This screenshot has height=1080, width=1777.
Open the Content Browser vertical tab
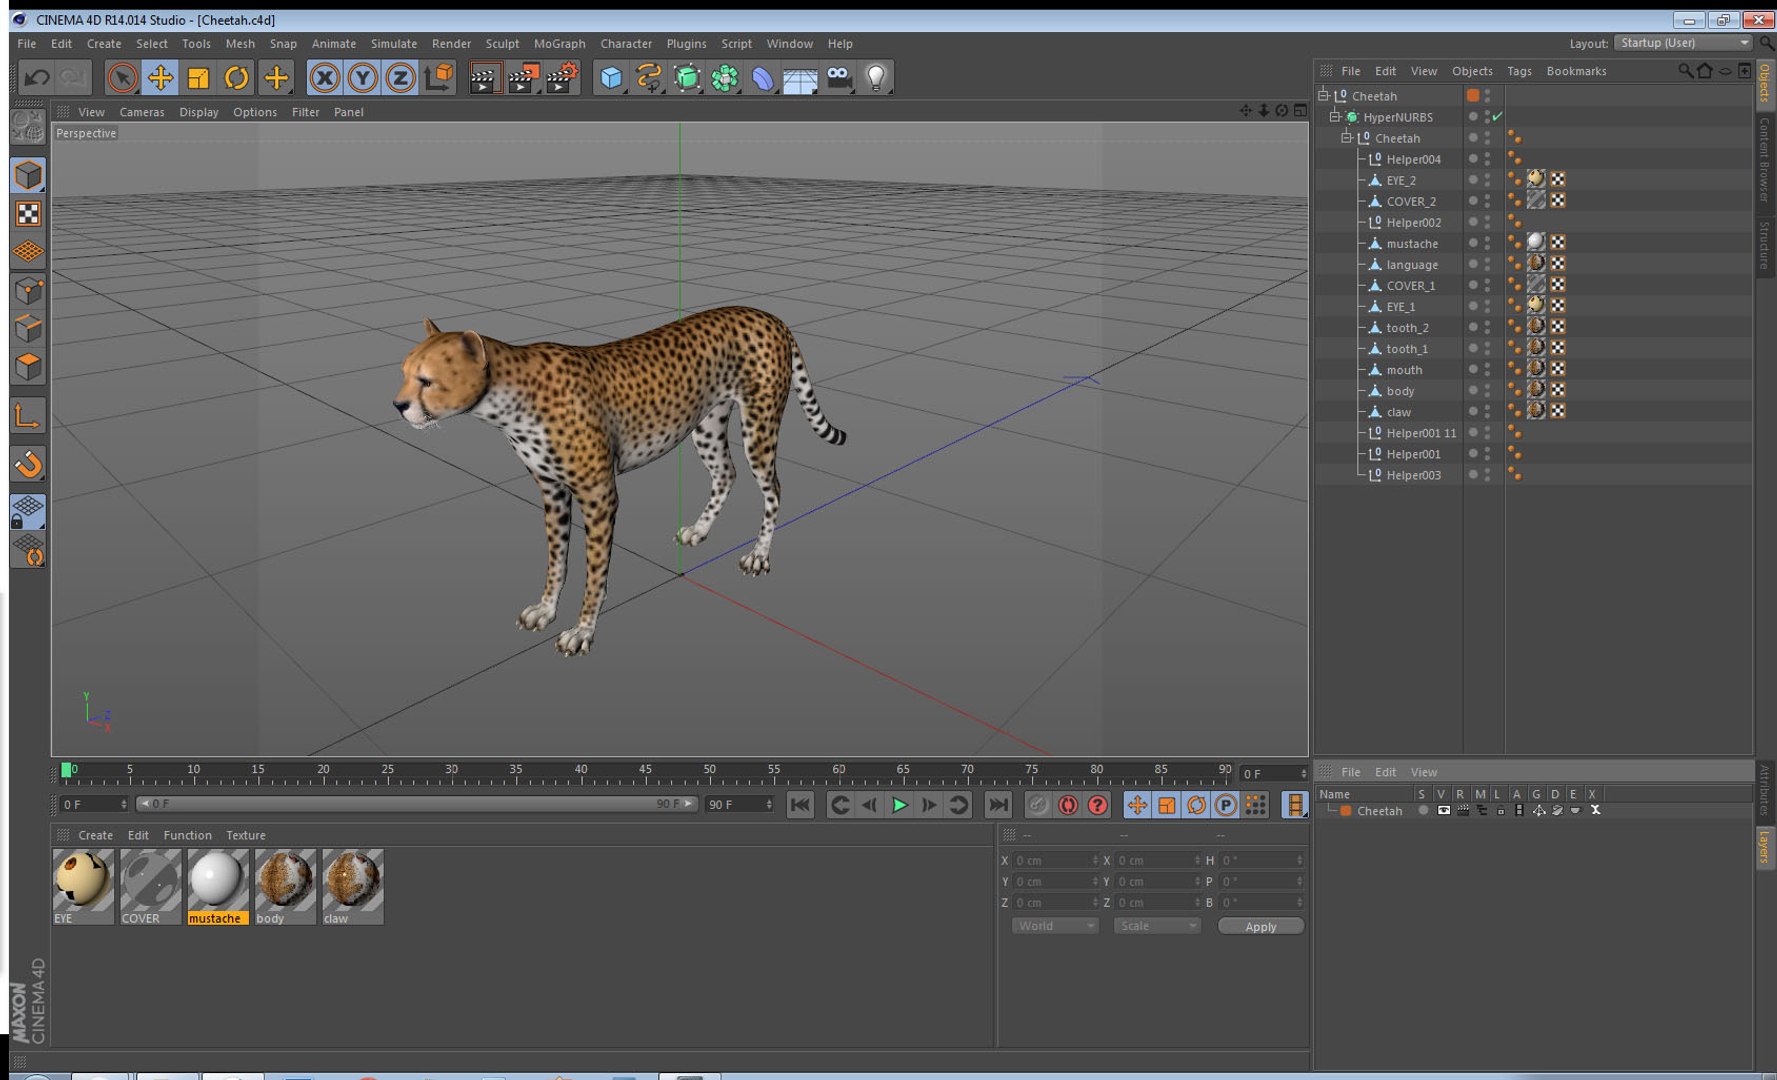pyautogui.click(x=1764, y=159)
